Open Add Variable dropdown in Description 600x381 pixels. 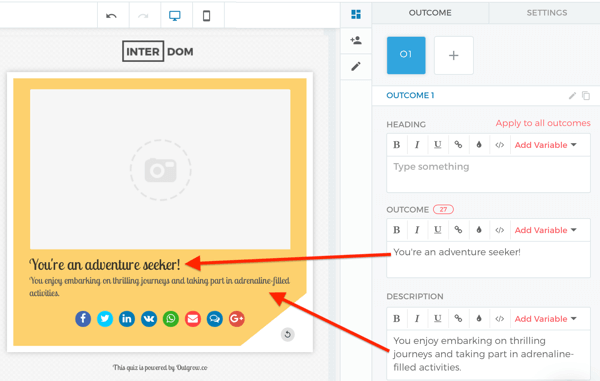545,319
